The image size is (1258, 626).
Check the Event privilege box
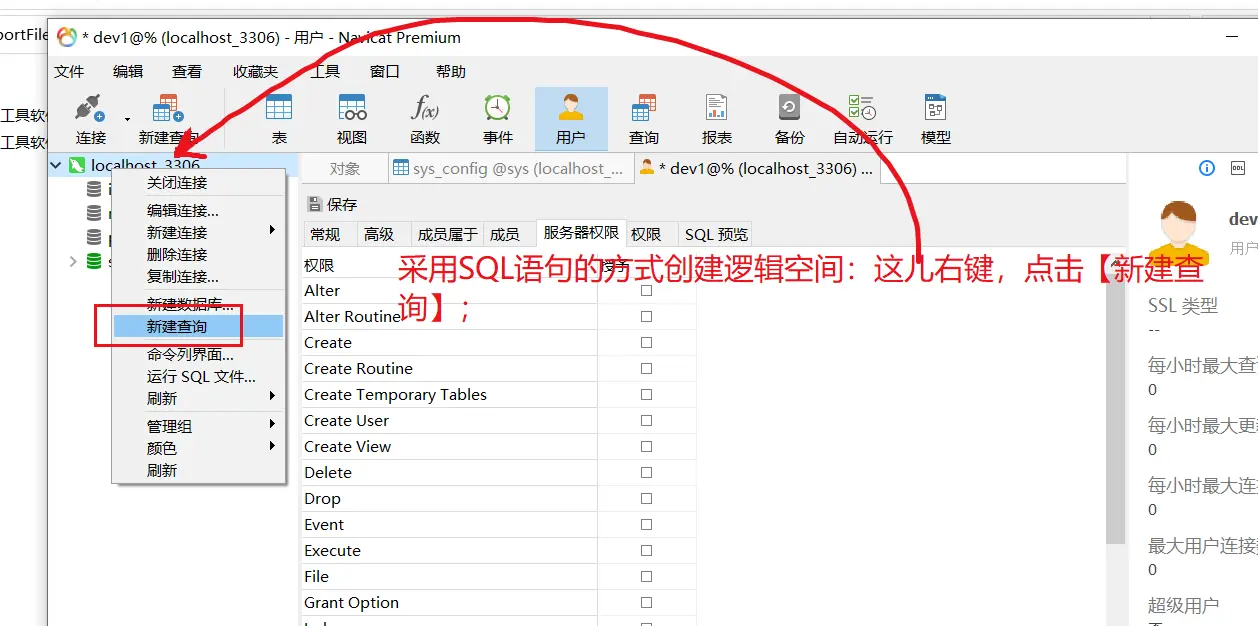point(646,524)
